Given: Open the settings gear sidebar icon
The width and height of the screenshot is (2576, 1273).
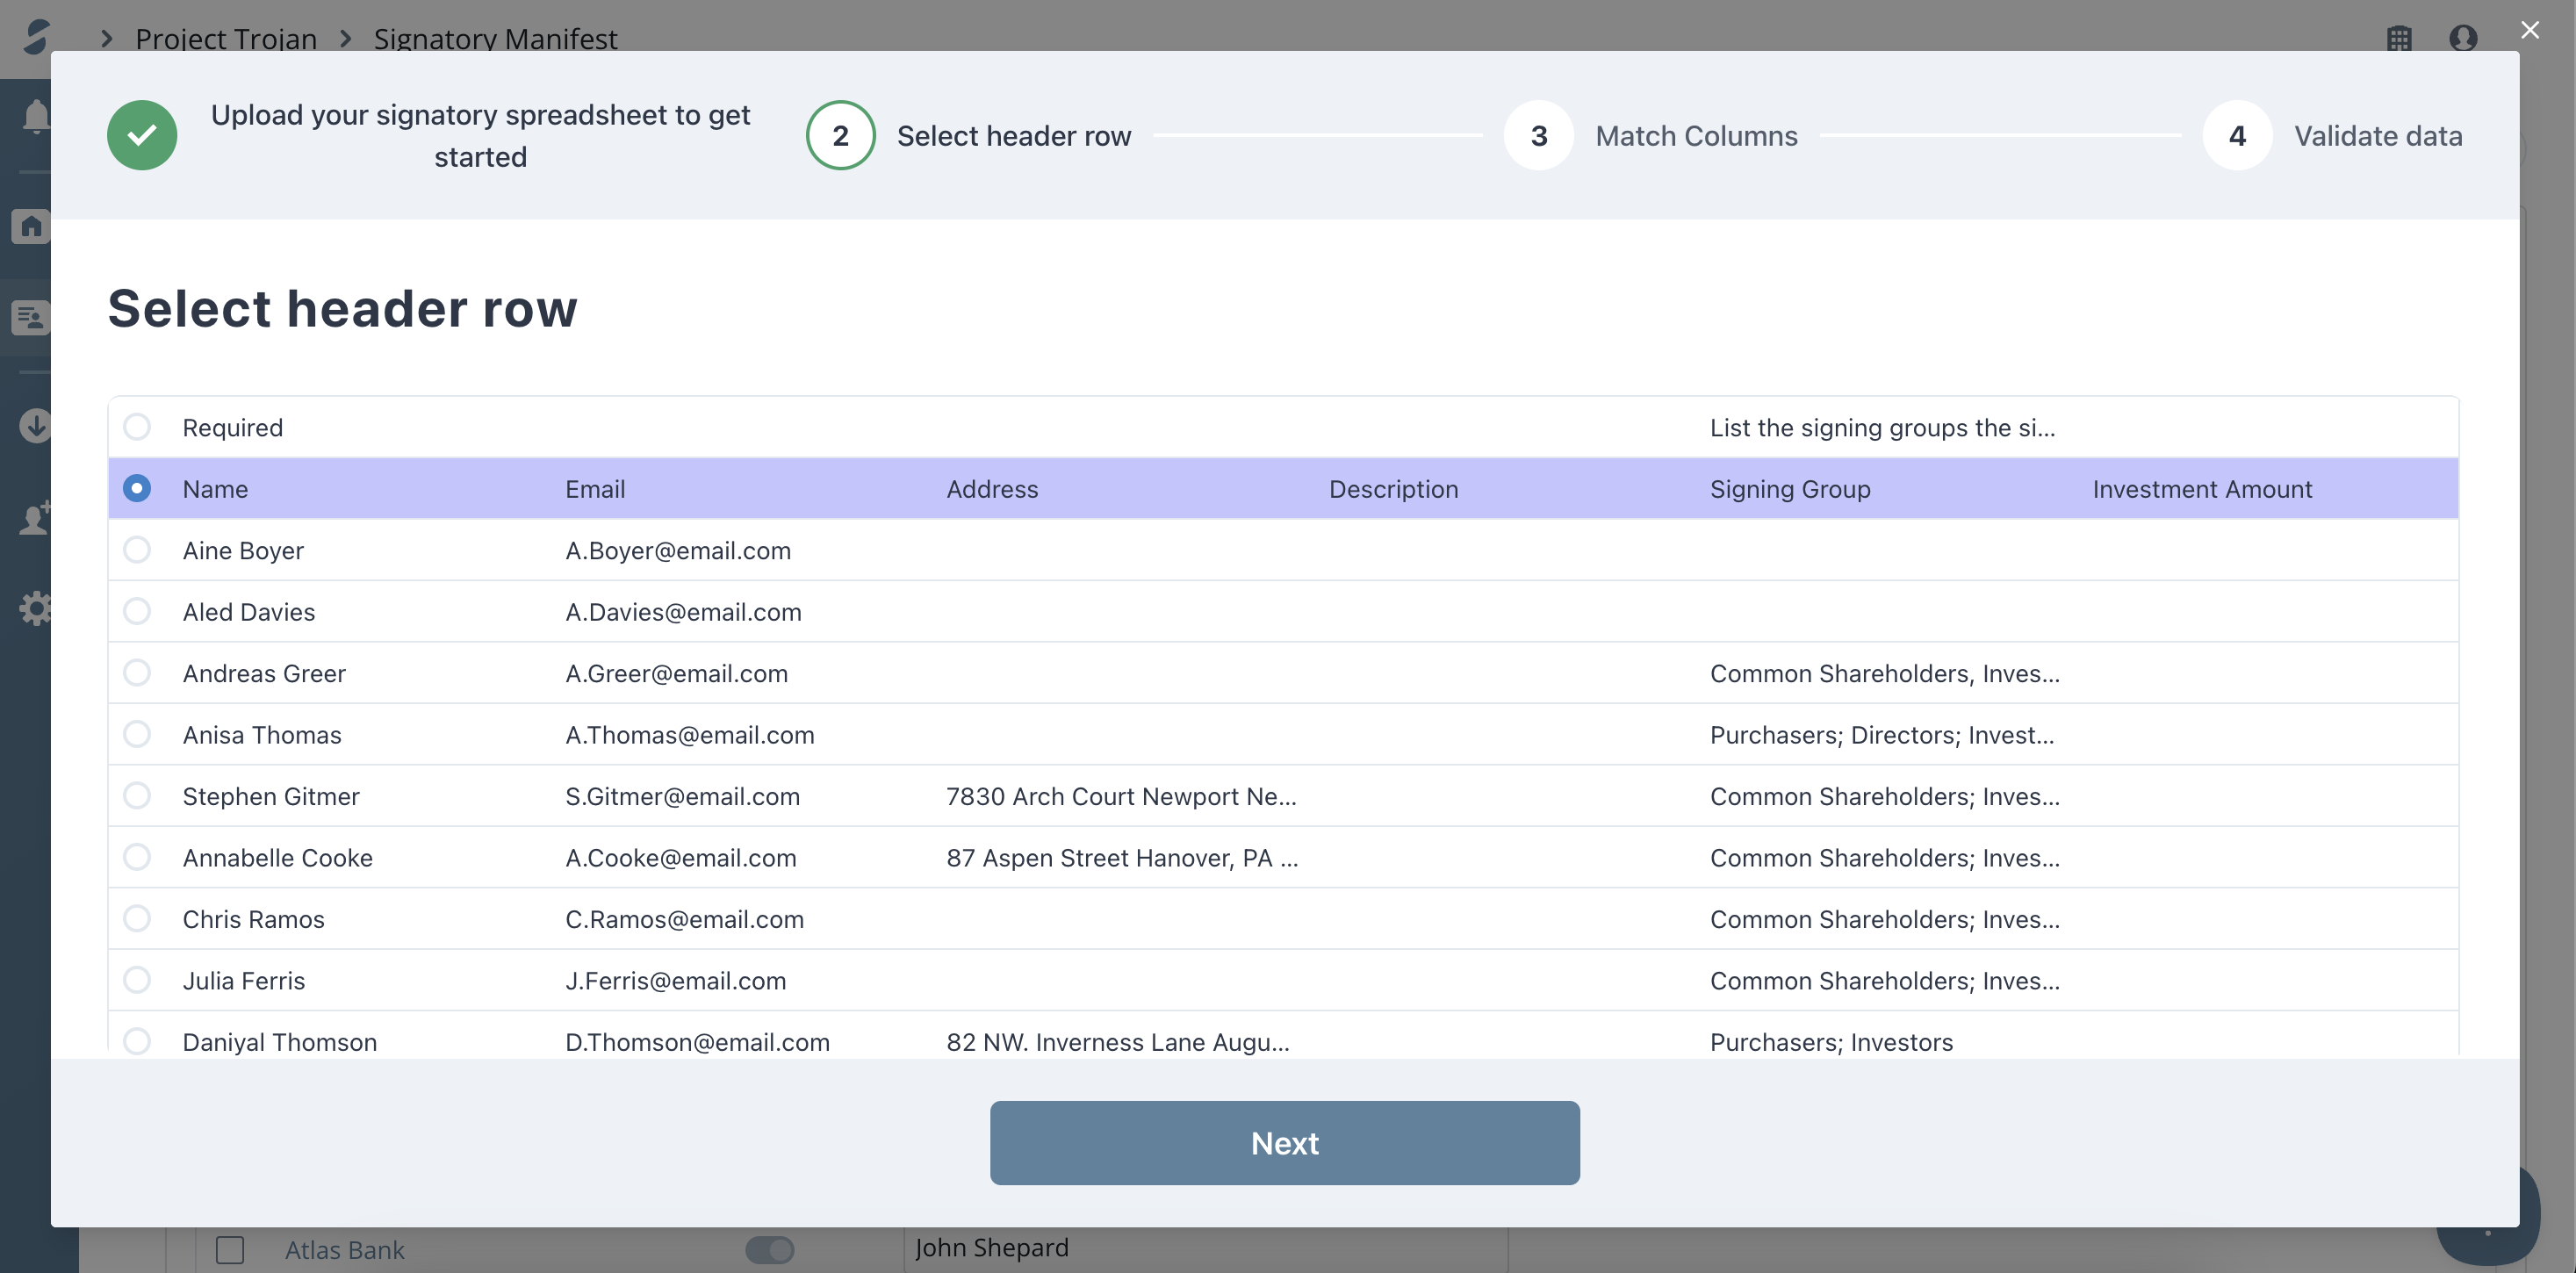Looking at the screenshot, I should tap(36, 608).
